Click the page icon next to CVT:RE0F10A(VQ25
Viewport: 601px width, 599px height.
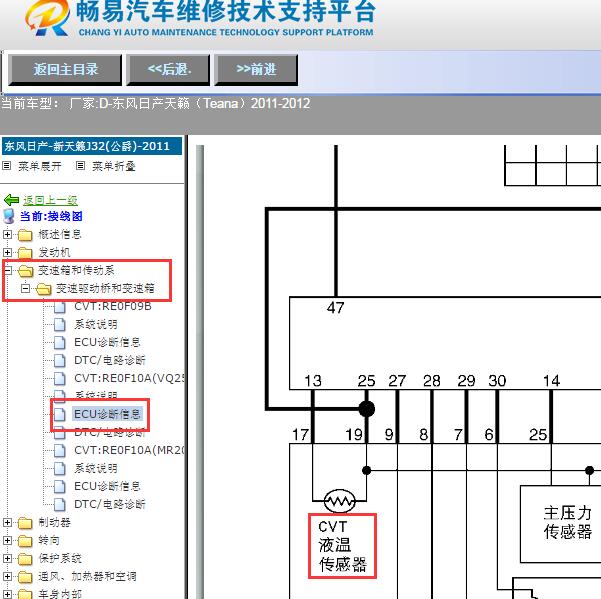[x=59, y=378]
